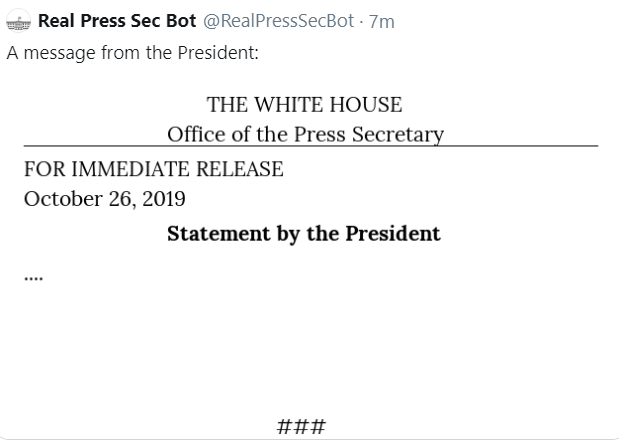
Task: Click the ### end-of-release marker
Action: tap(301, 427)
